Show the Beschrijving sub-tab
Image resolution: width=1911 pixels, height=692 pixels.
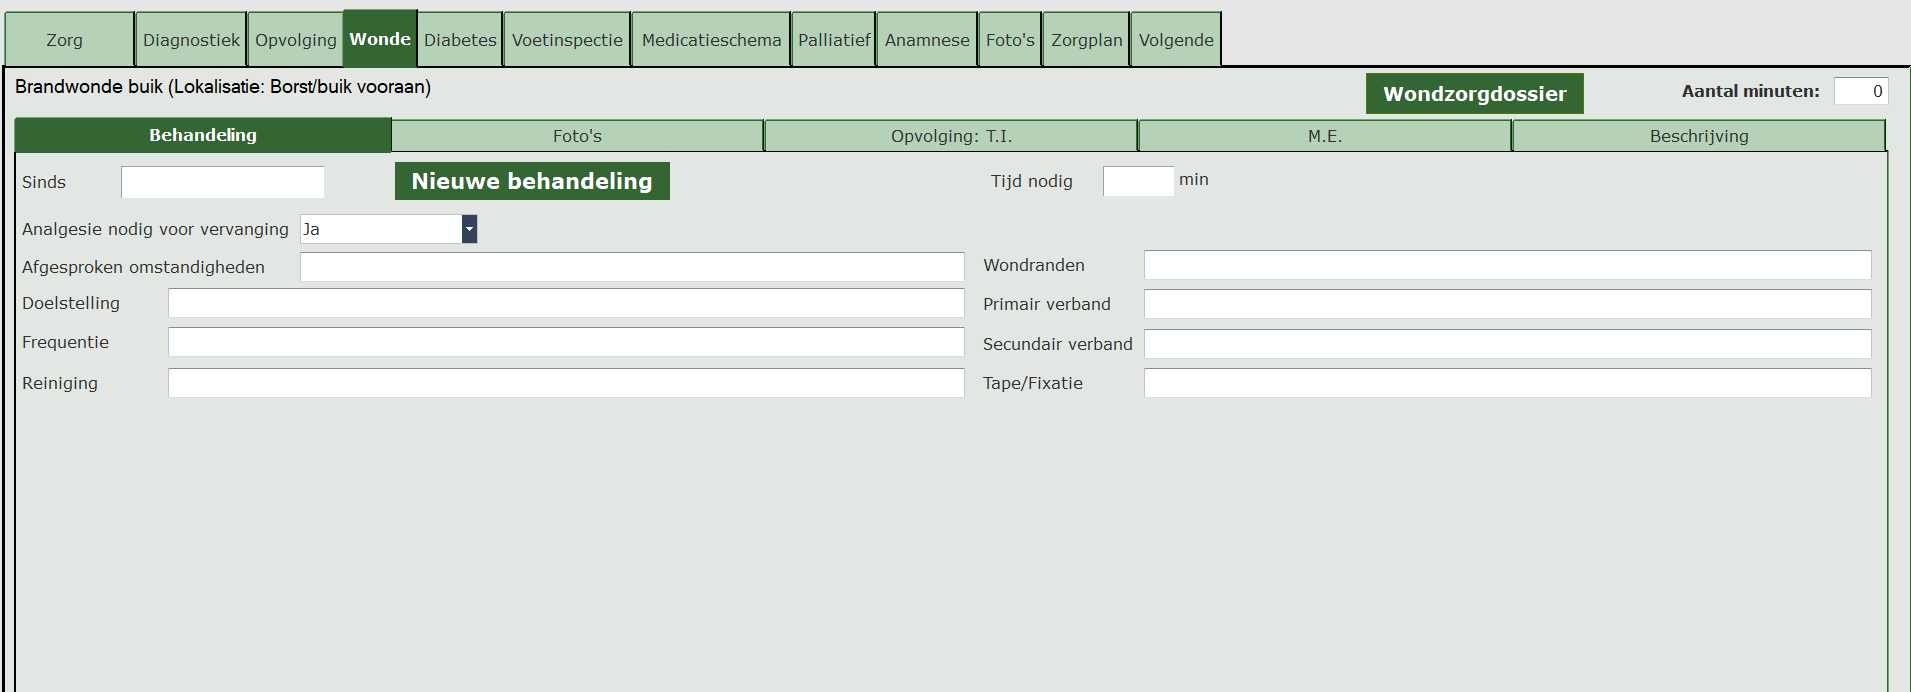click(1698, 136)
